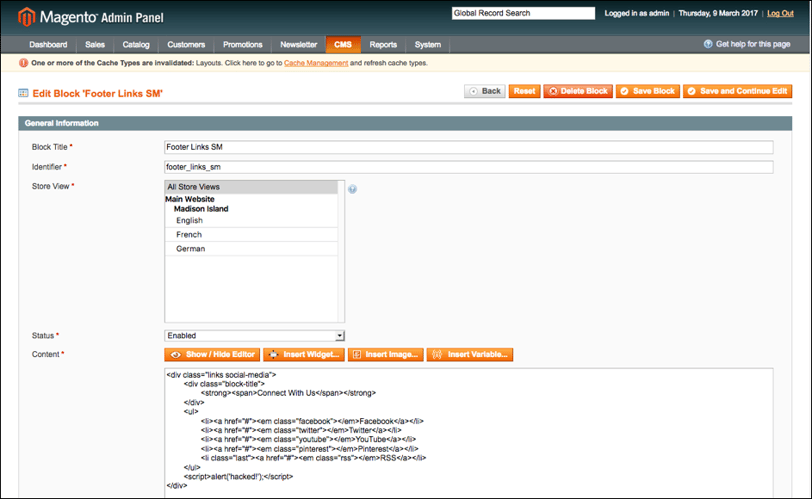Screen dimensions: 812x499
Task: Follow the Cache Management link
Action: point(316,63)
